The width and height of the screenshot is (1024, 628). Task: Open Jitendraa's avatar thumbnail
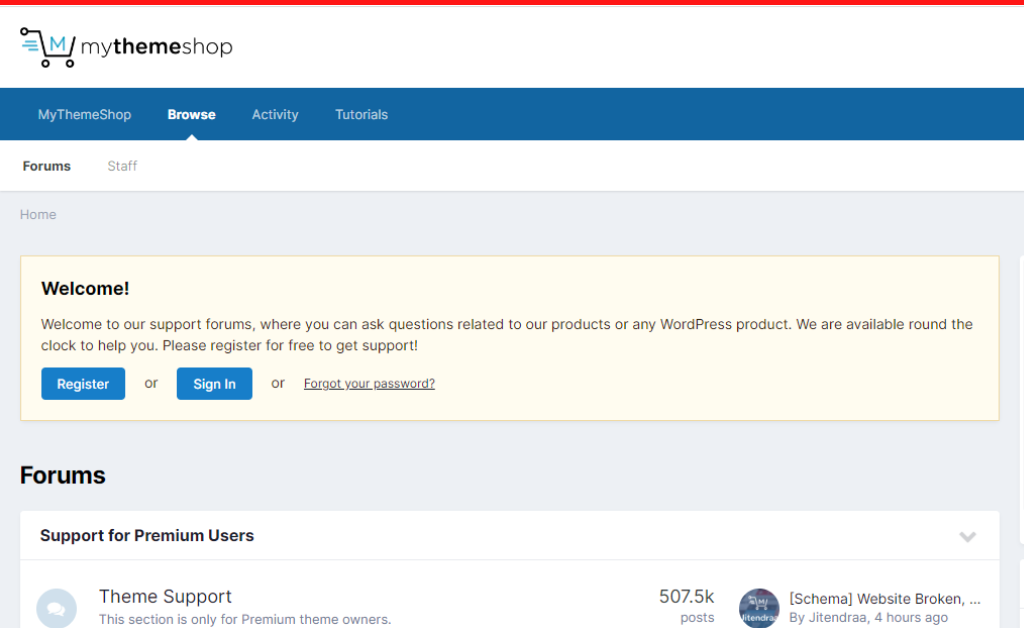click(x=759, y=608)
